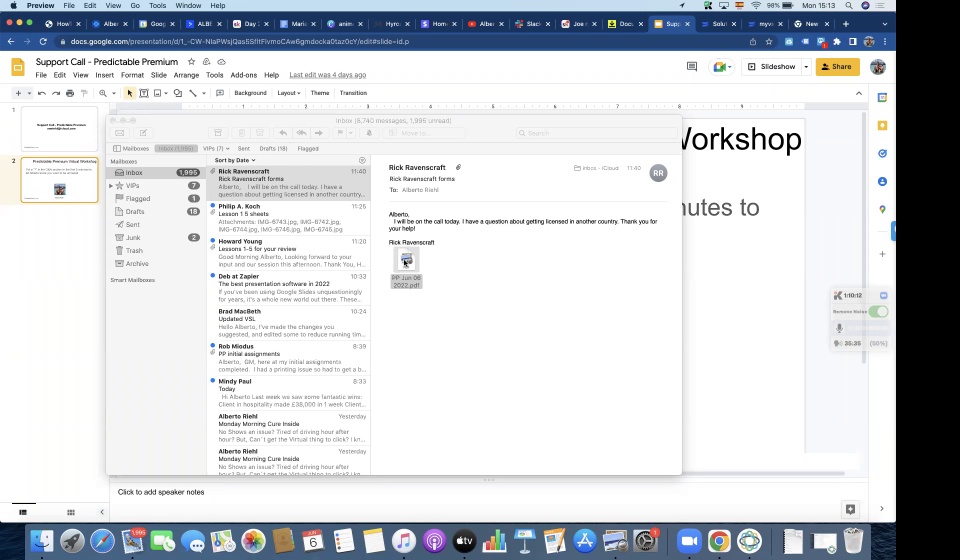Forward the selected email in Mail

[319, 133]
